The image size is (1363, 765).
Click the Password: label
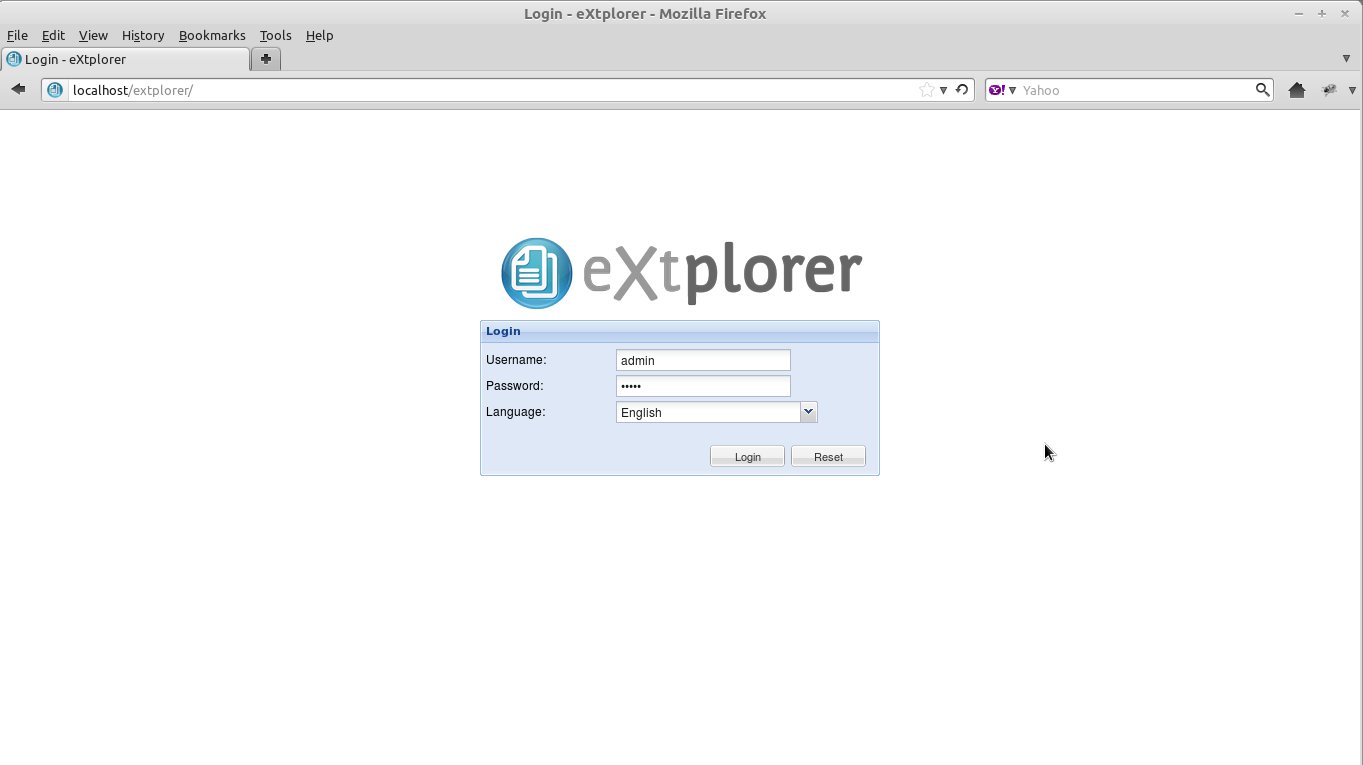(515, 386)
